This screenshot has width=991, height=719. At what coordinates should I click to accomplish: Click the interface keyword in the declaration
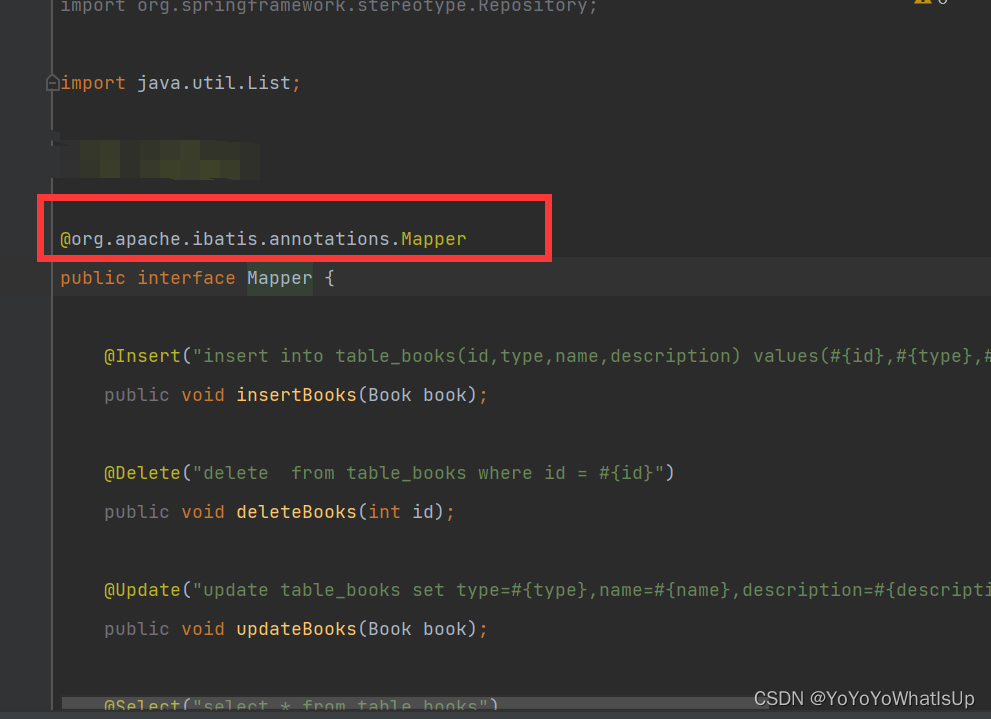(x=186, y=278)
